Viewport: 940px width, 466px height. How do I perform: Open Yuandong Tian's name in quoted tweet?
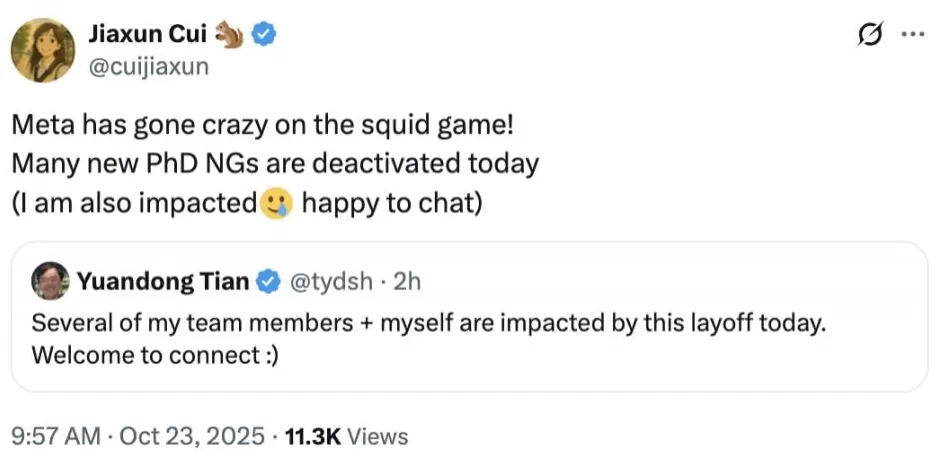coord(163,283)
